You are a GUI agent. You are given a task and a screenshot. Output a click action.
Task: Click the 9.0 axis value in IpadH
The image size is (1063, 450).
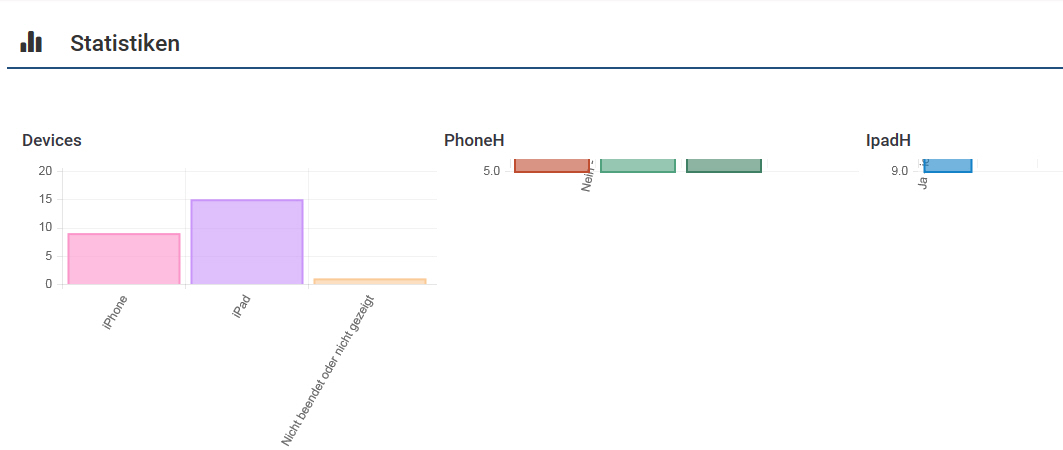click(899, 171)
